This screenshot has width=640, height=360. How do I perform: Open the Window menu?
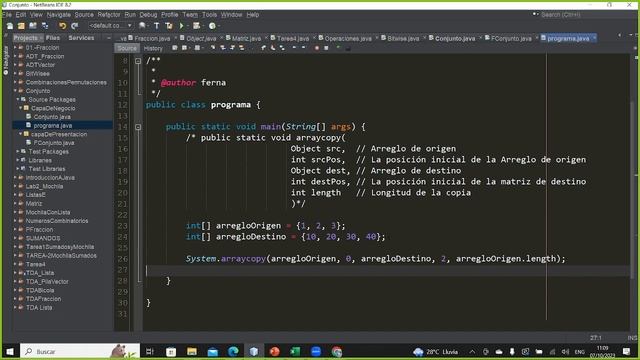click(x=231, y=15)
